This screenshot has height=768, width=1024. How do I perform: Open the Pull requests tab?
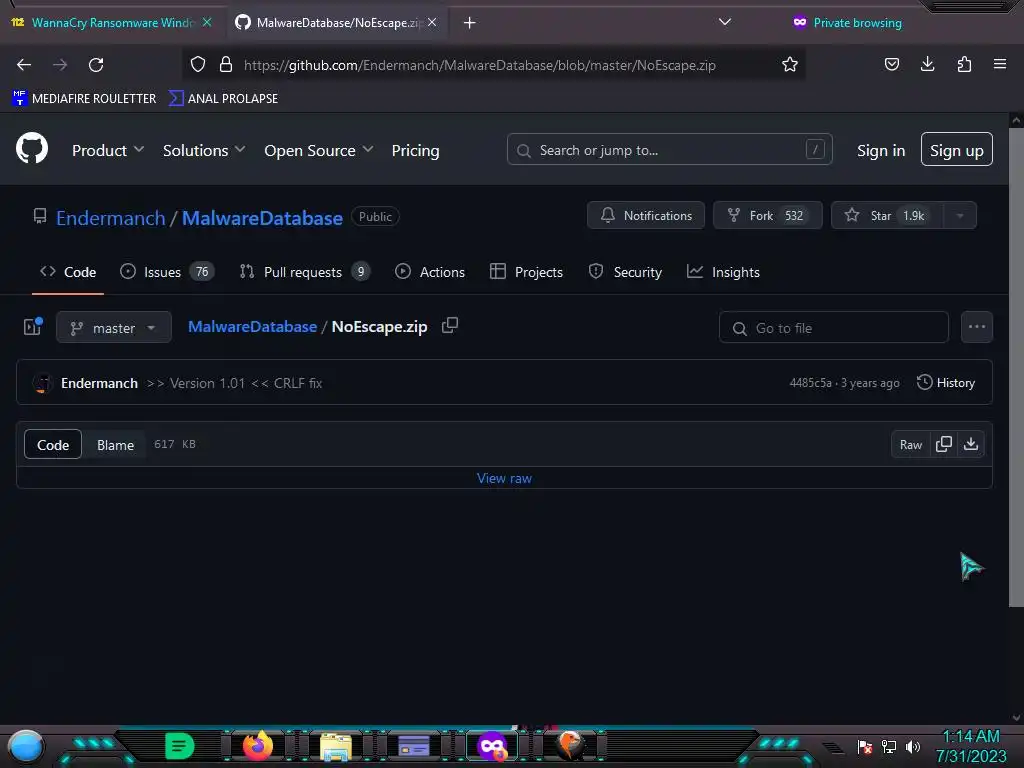(x=304, y=272)
